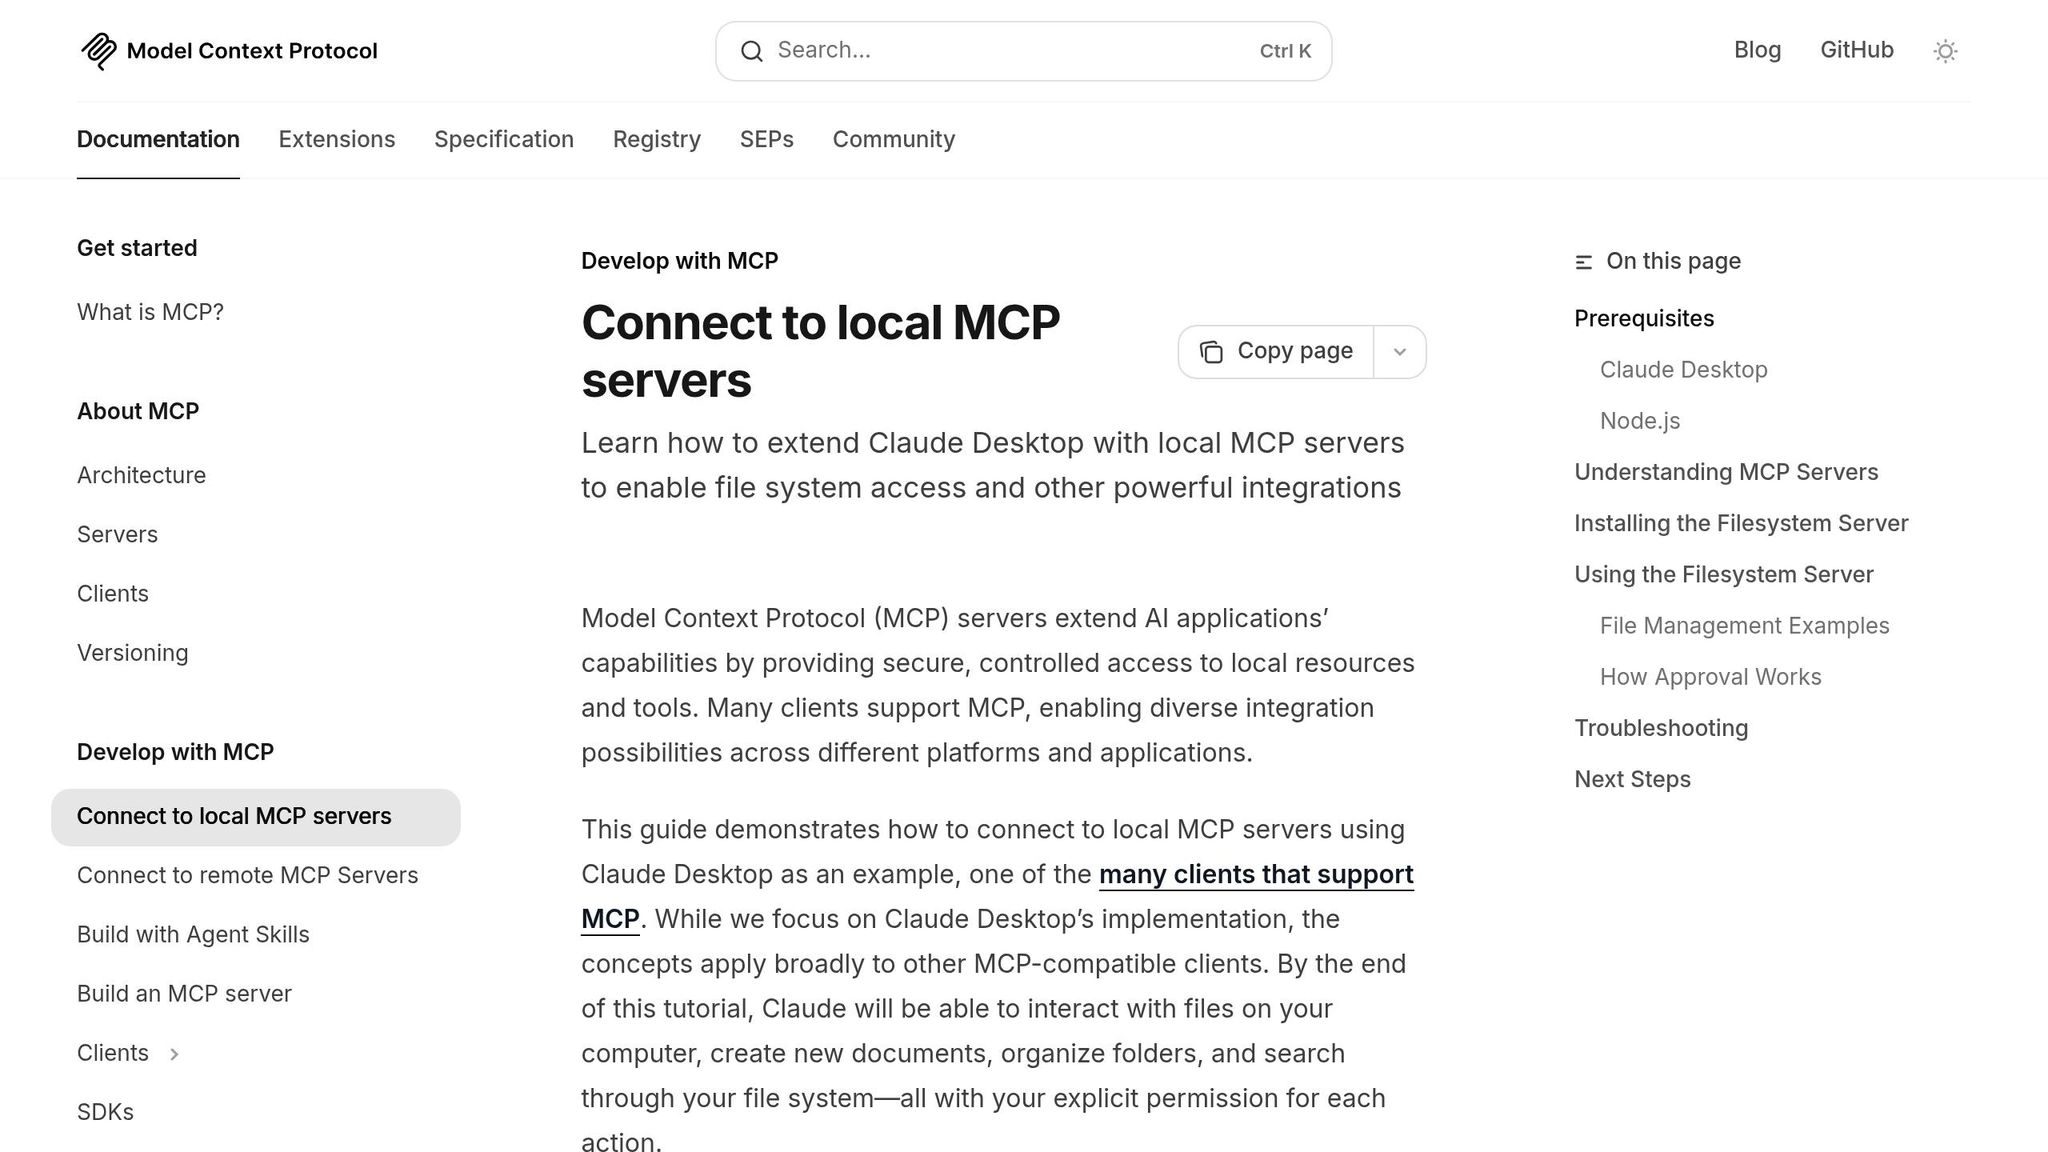2048x1152 pixels.
Task: Click the copy icon in Copy page button
Action: 1211,352
